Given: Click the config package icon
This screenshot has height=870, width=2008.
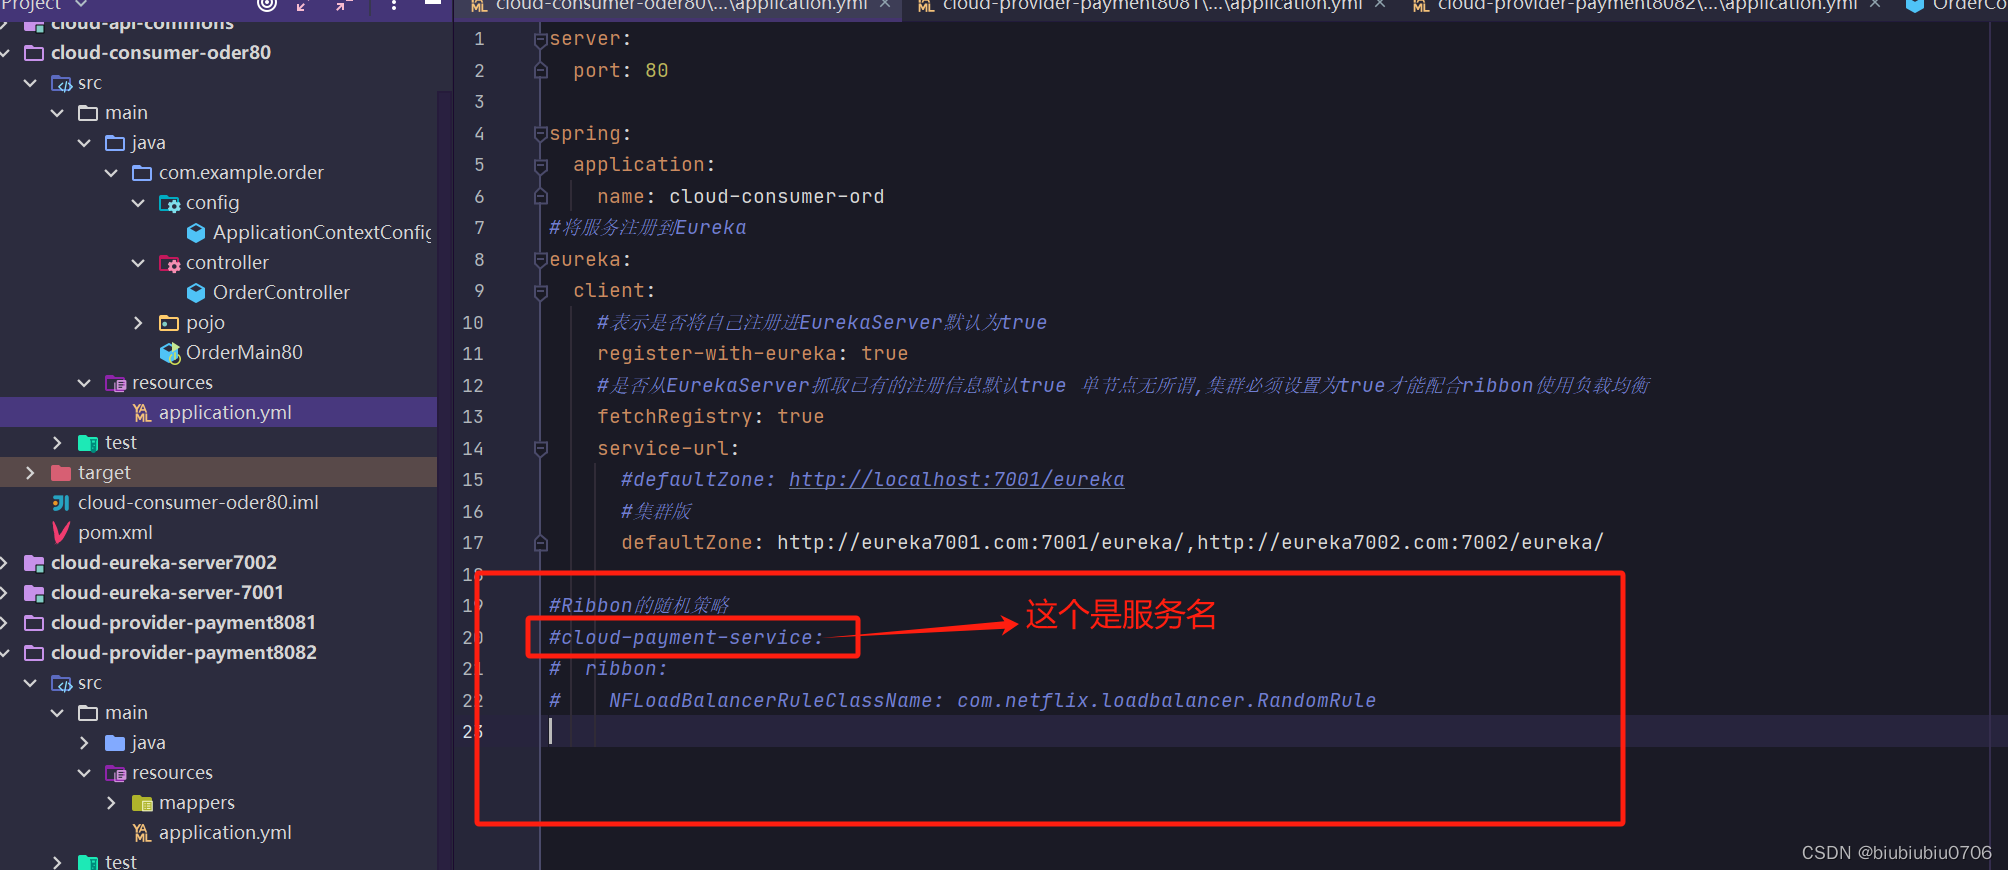Looking at the screenshot, I should coord(169,203).
